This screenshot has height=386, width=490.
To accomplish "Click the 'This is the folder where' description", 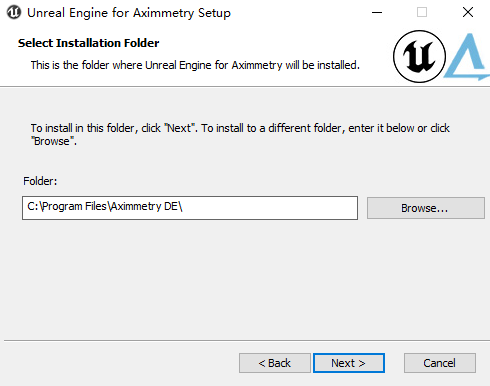I will click(x=195, y=65).
